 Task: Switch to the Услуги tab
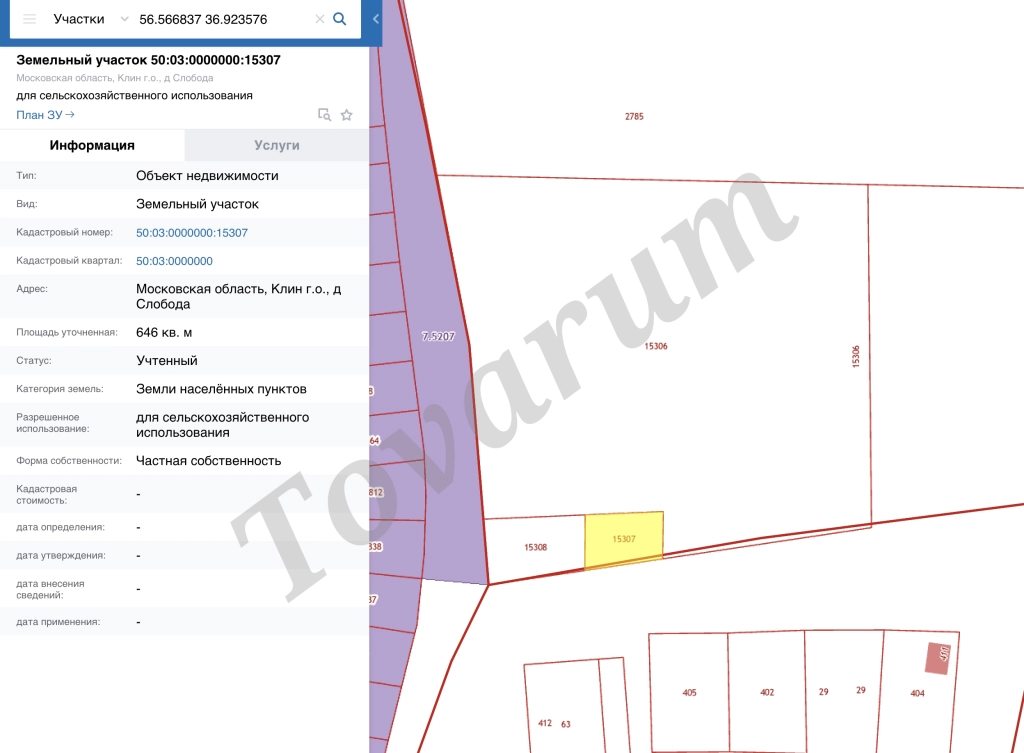pyautogui.click(x=277, y=145)
